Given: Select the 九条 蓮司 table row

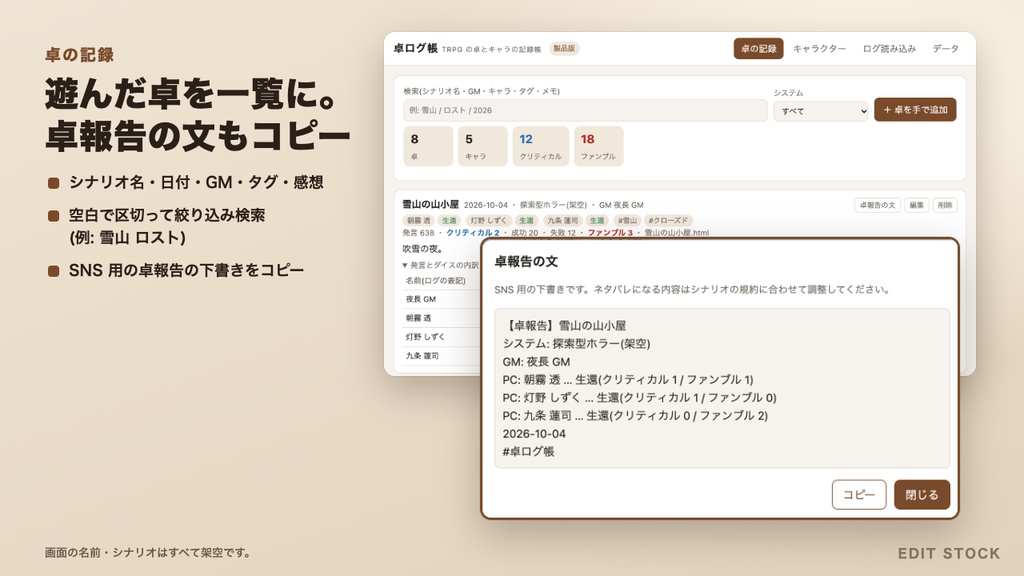Looking at the screenshot, I should coord(442,356).
